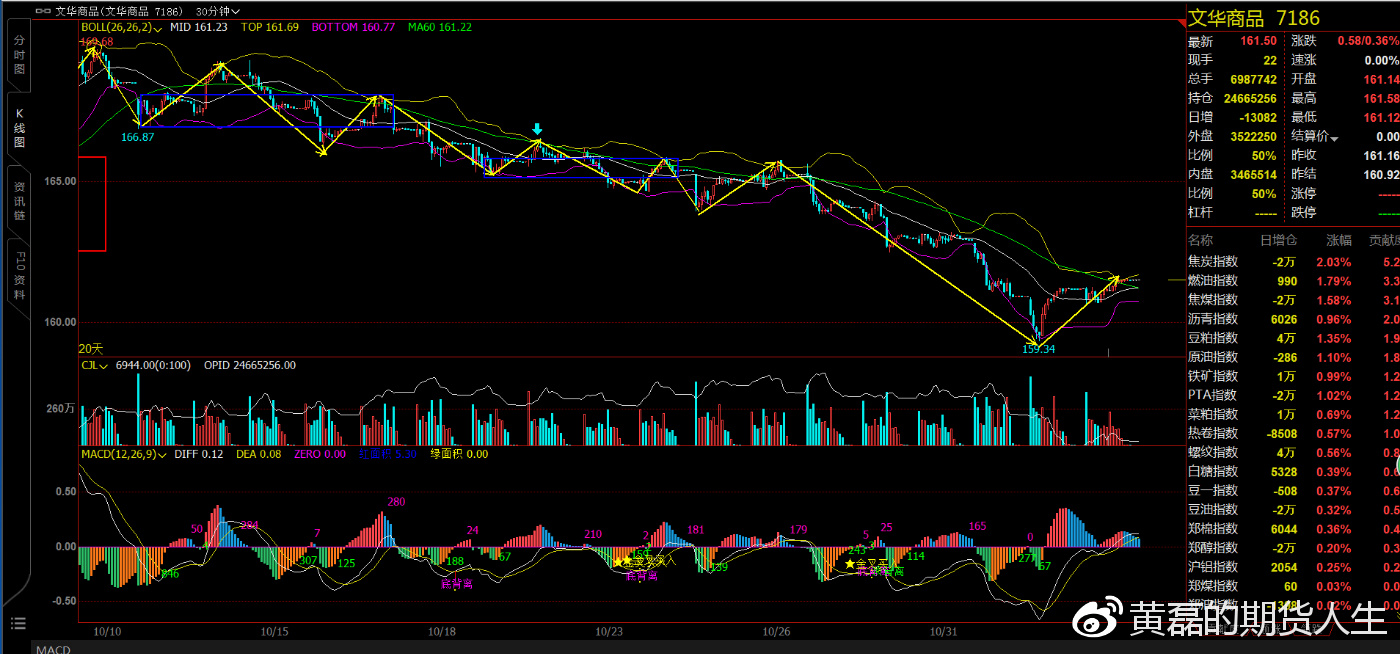The height and width of the screenshot is (654, 1400).
Task: Select the 豆粕指数 row
Action: (1291, 338)
